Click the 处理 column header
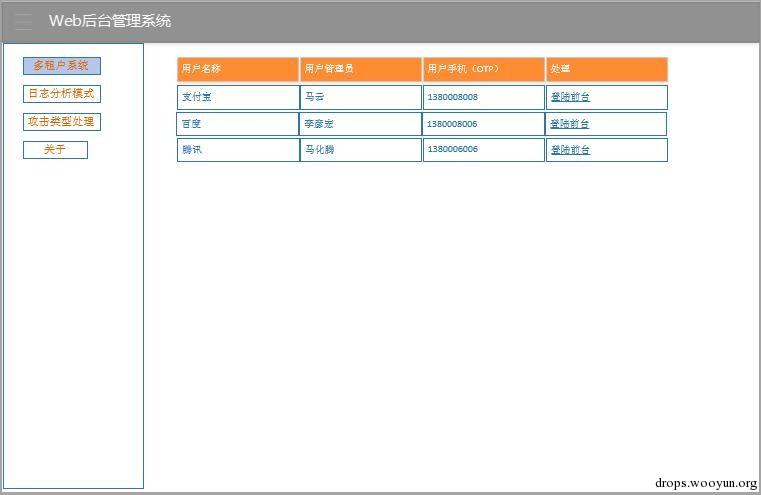The height and width of the screenshot is (495, 761). (x=607, y=69)
